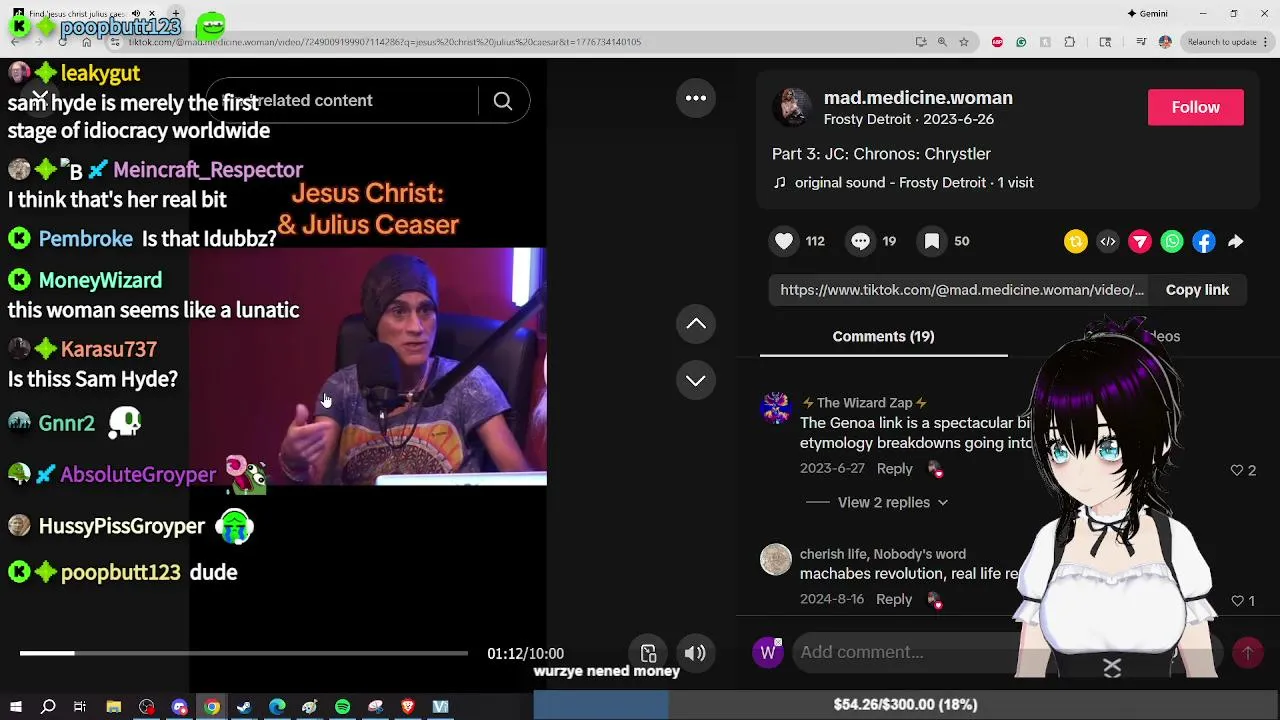Reply to cherish life comment
The height and width of the screenshot is (720, 1280).
click(x=894, y=599)
